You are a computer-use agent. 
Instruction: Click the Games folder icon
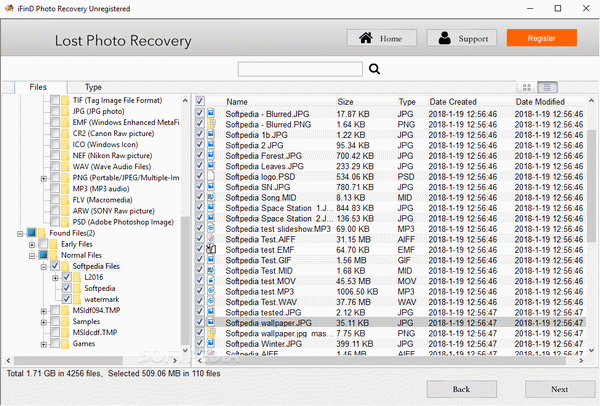[65, 344]
